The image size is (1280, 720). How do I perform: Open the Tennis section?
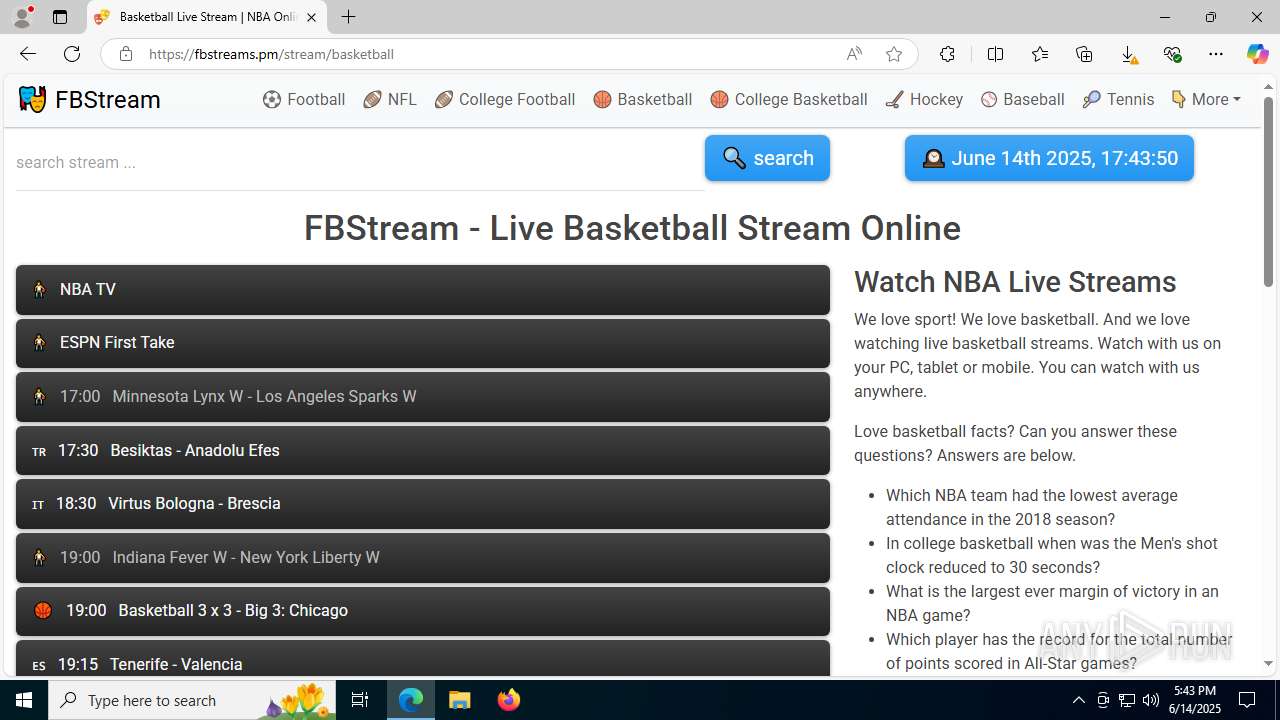pyautogui.click(x=1118, y=99)
